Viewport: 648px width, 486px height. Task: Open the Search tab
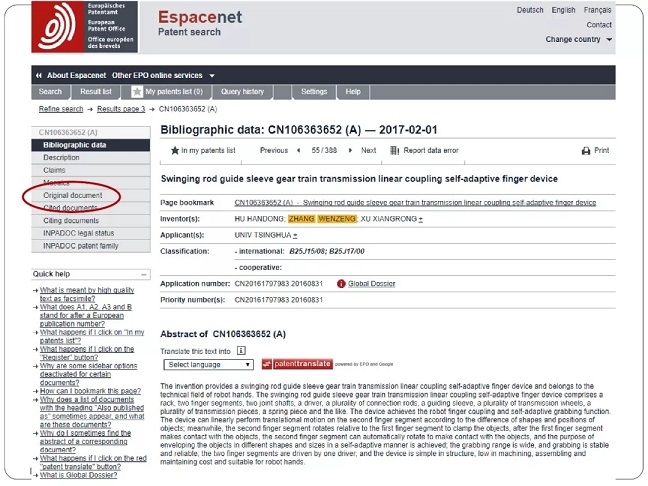[x=50, y=92]
